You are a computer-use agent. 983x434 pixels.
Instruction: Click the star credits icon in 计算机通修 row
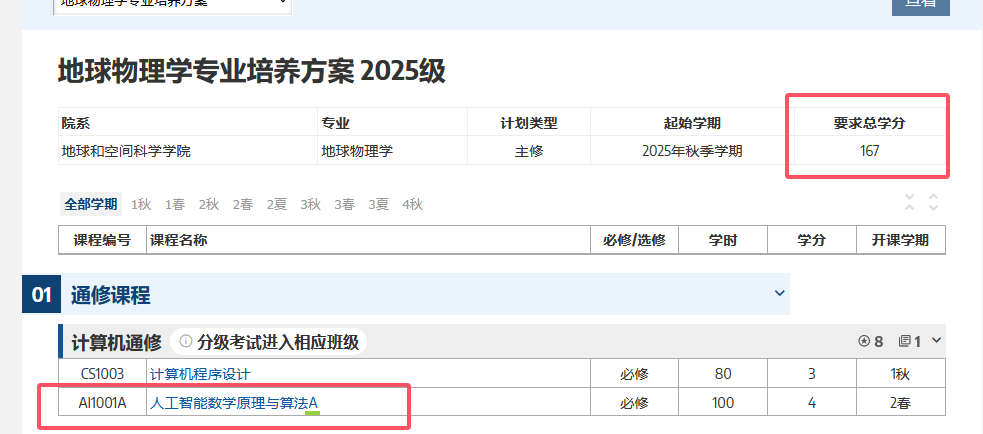864,342
